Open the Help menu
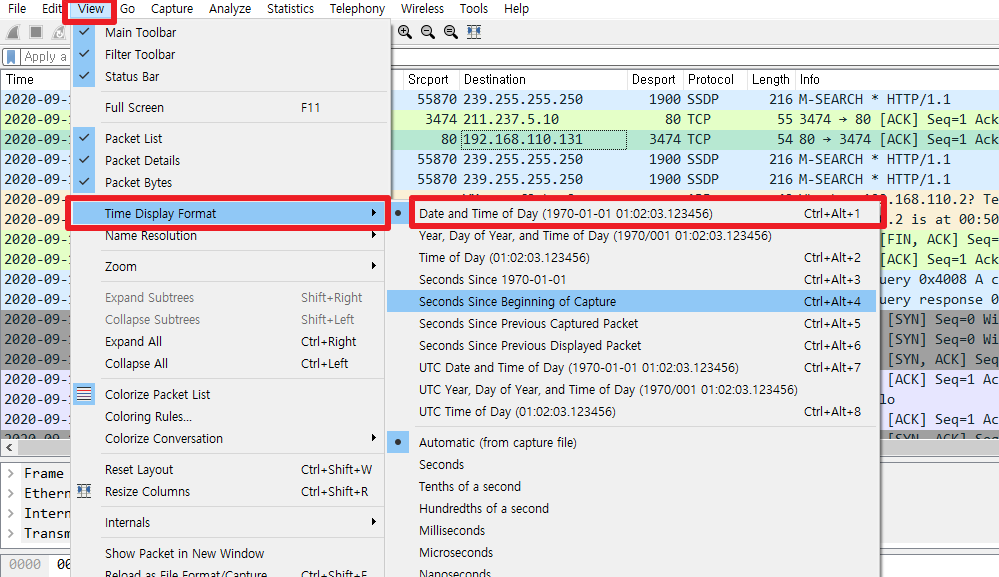Image resolution: width=999 pixels, height=577 pixels. (516, 9)
